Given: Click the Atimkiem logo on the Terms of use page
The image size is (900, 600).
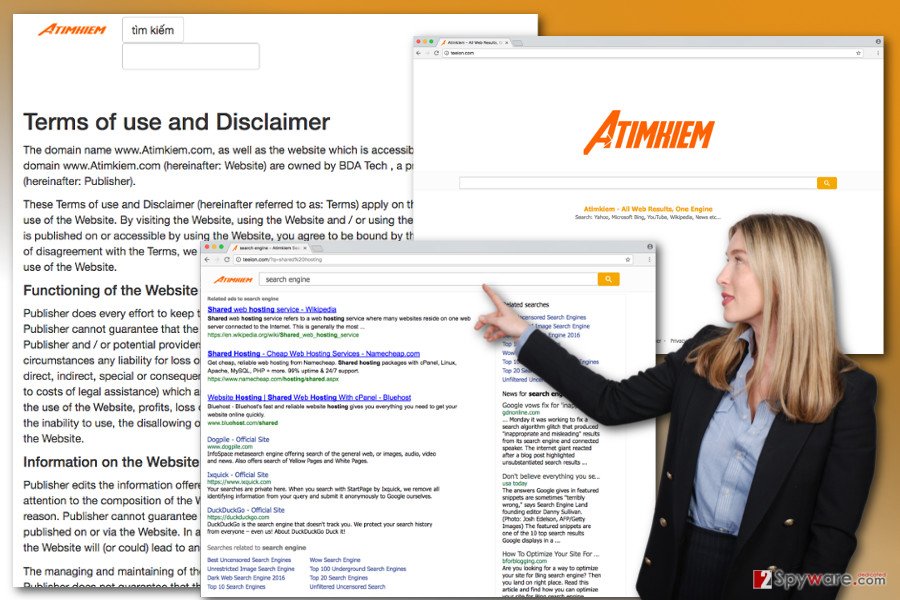Looking at the screenshot, I should pos(72,30).
